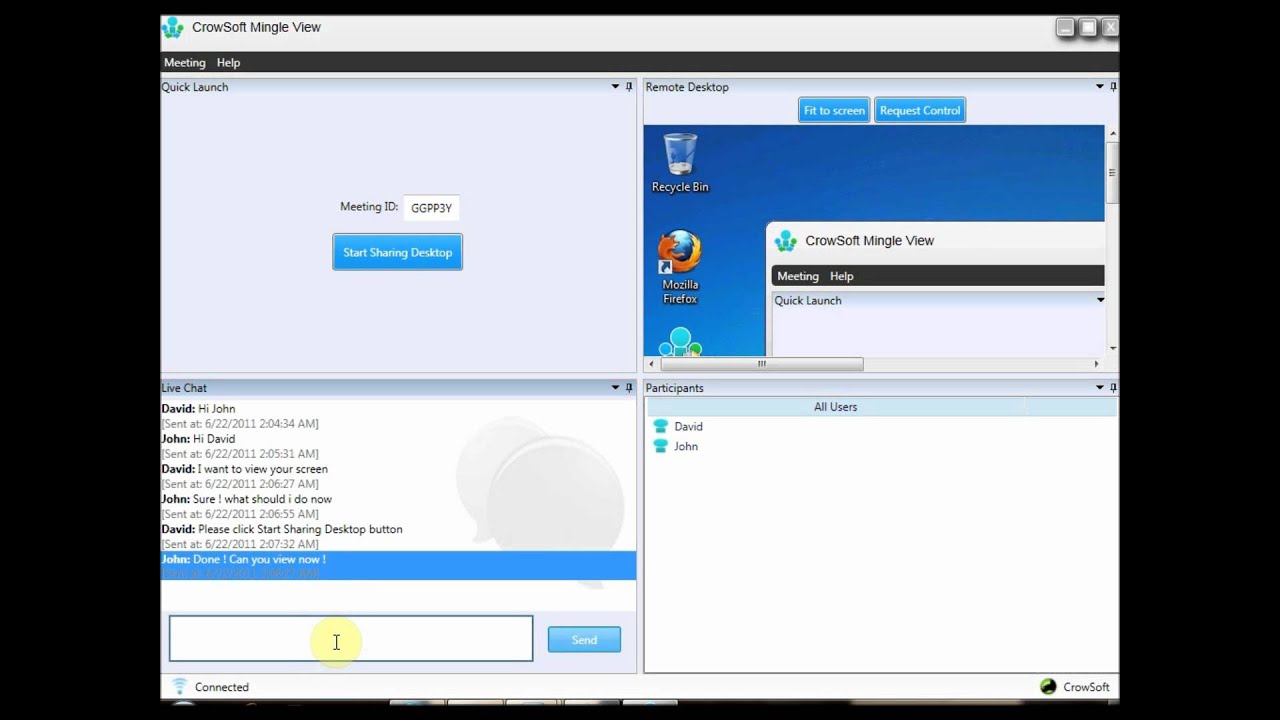Focus the chat message input box
The width and height of the screenshot is (1280, 720).
coord(351,639)
